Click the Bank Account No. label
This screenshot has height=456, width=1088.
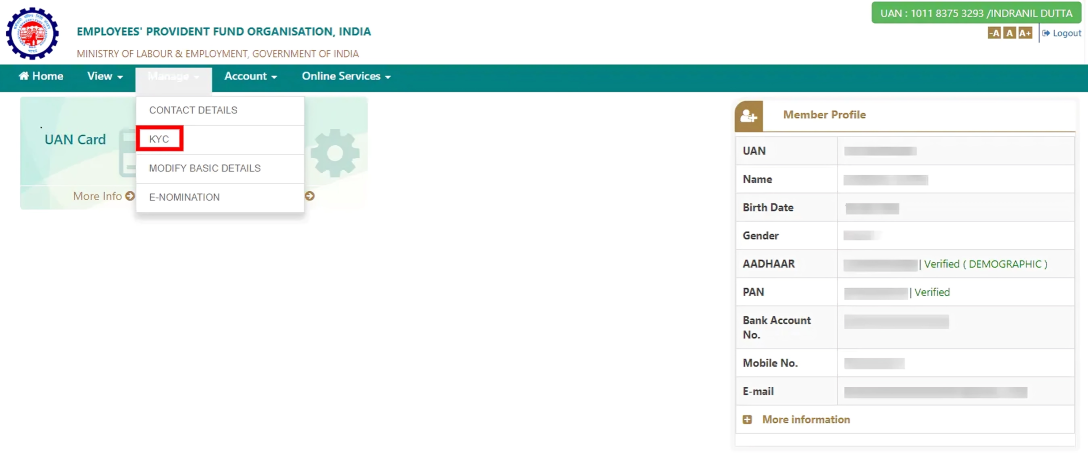click(x=776, y=328)
